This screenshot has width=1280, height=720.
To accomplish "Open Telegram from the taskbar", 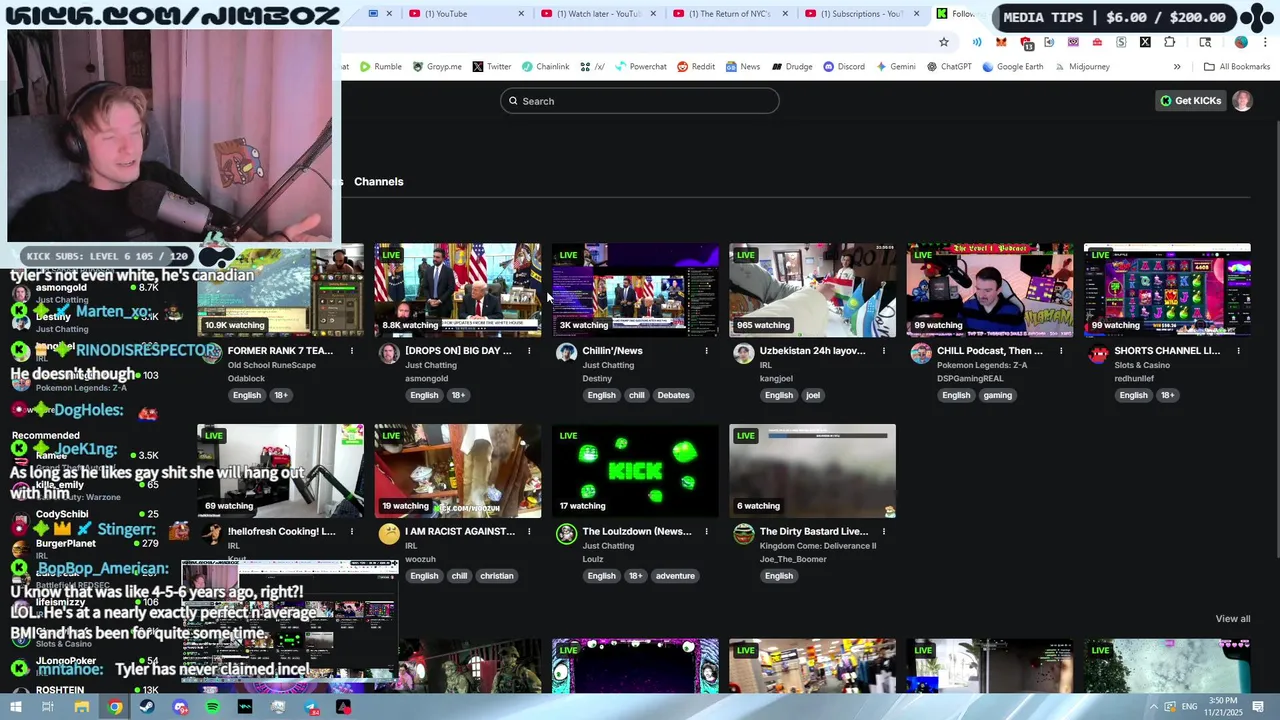I will point(312,707).
